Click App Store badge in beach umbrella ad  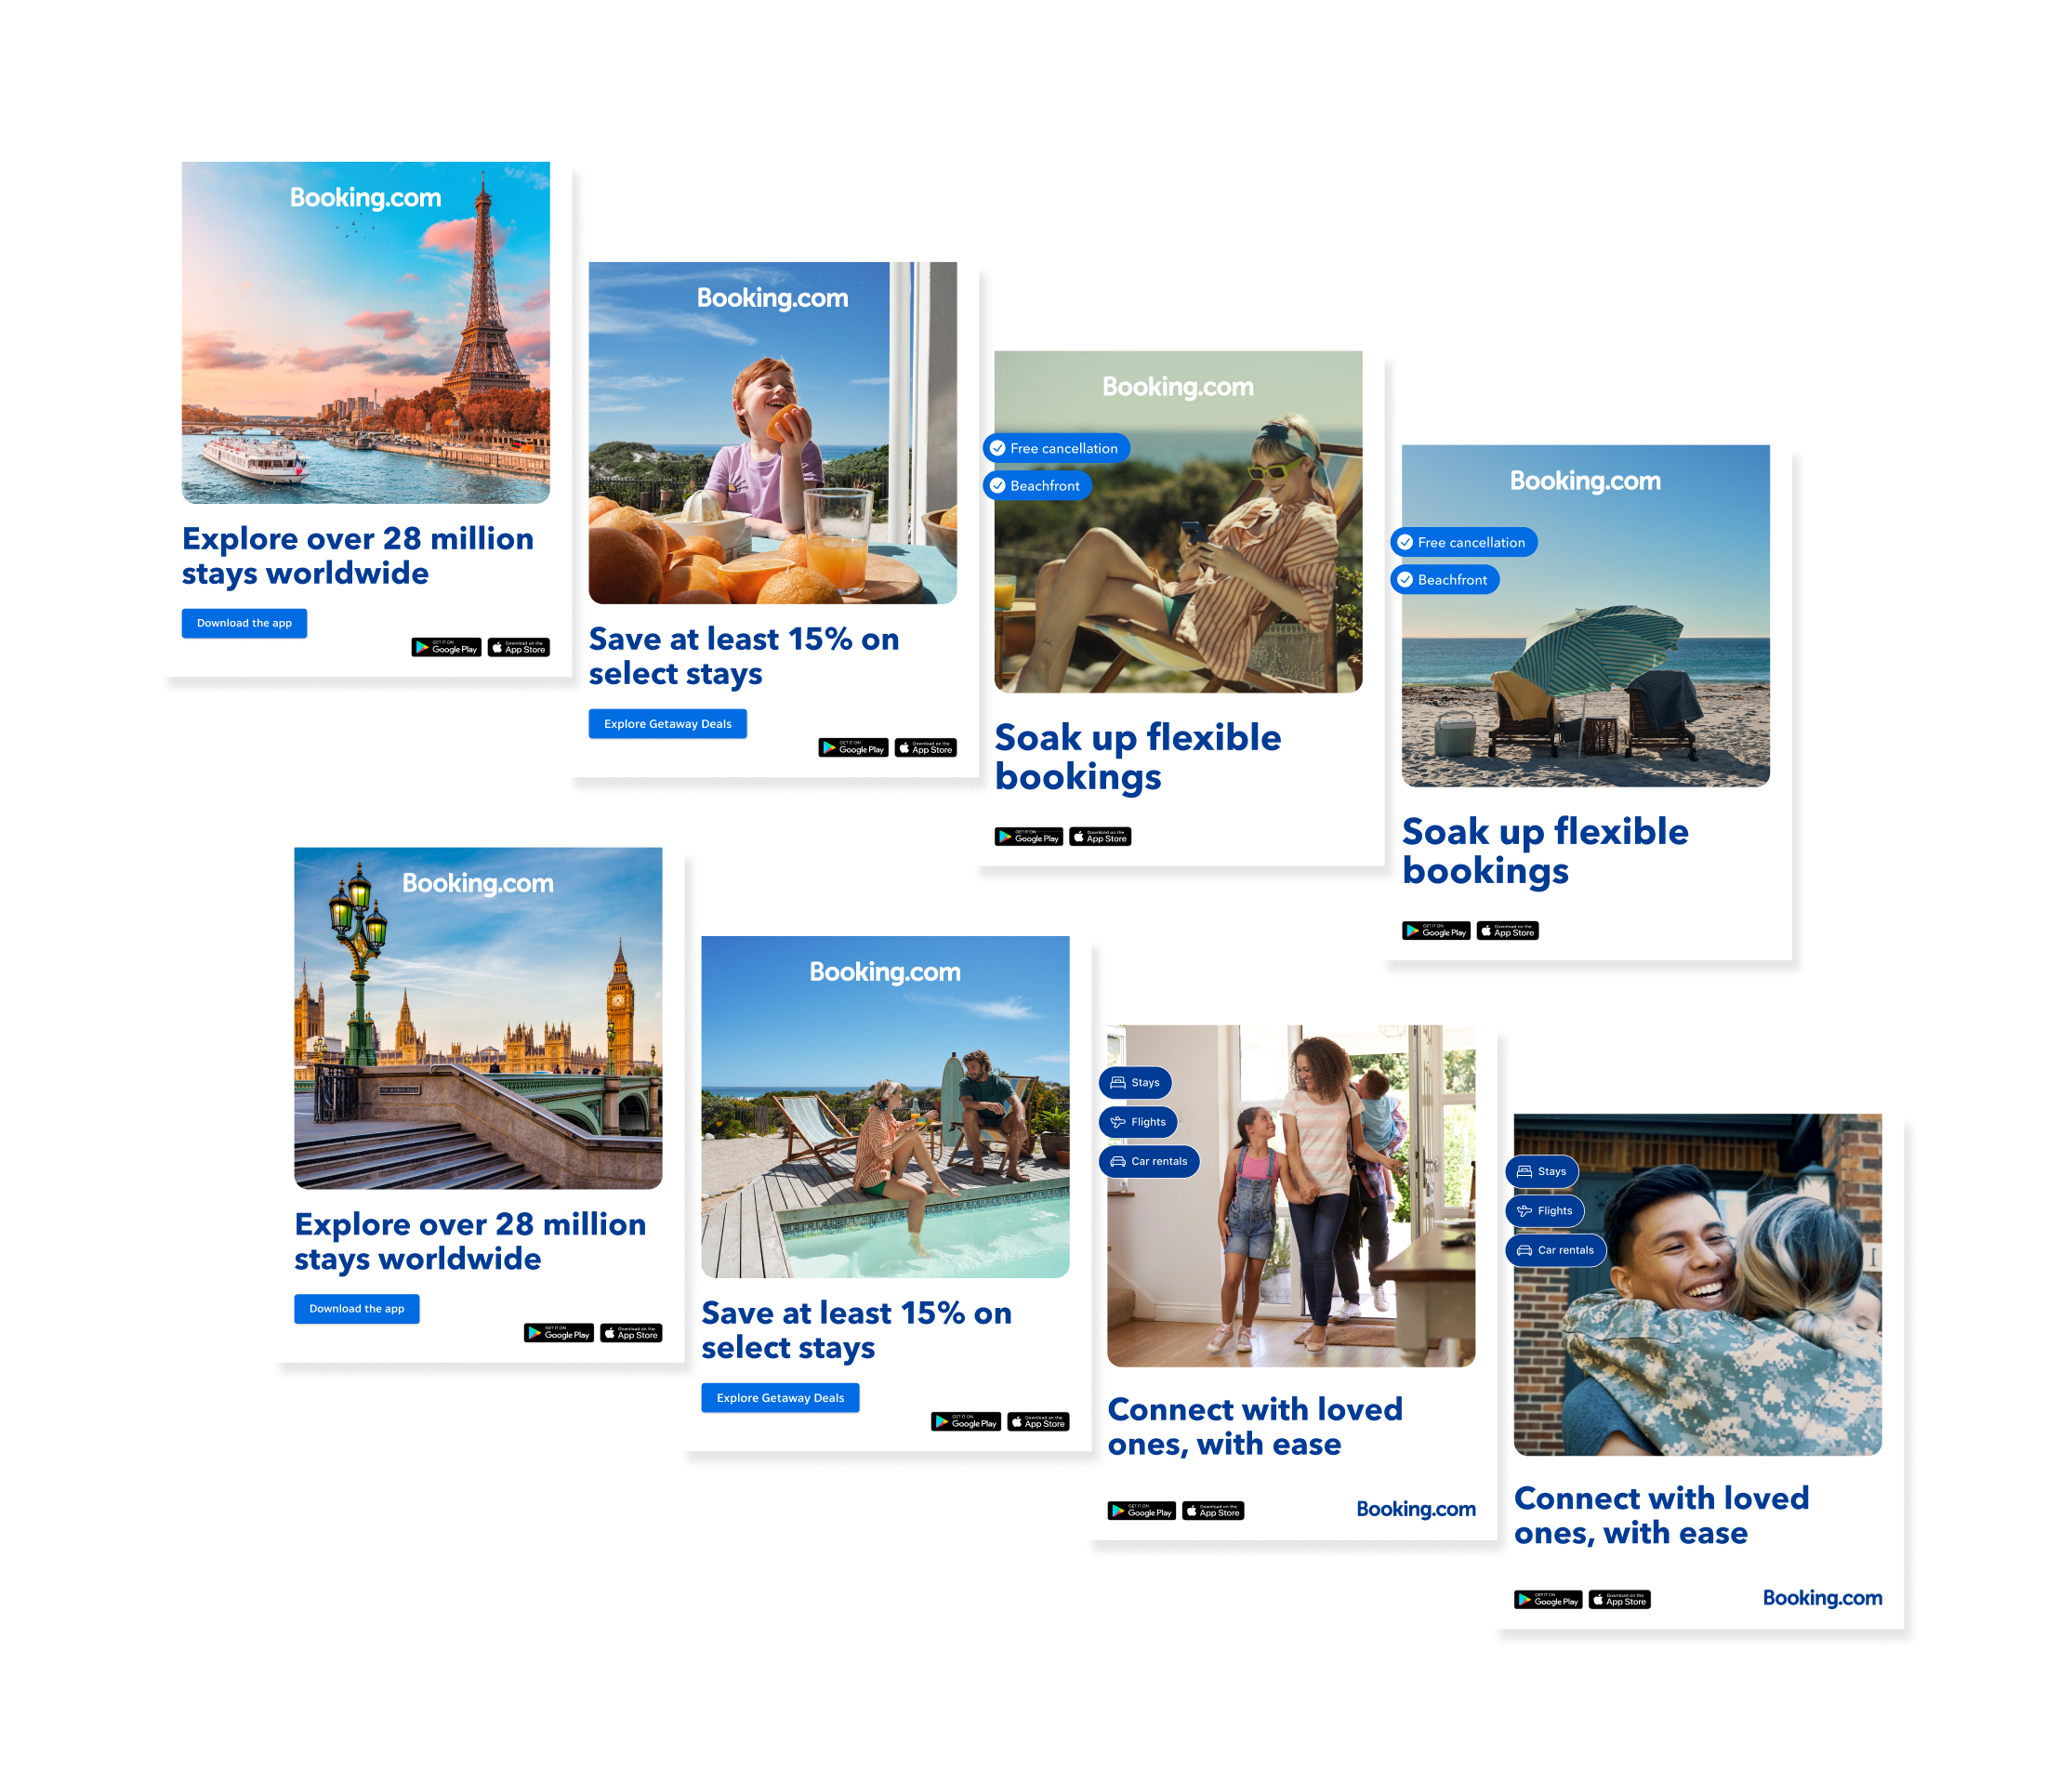click(1508, 931)
